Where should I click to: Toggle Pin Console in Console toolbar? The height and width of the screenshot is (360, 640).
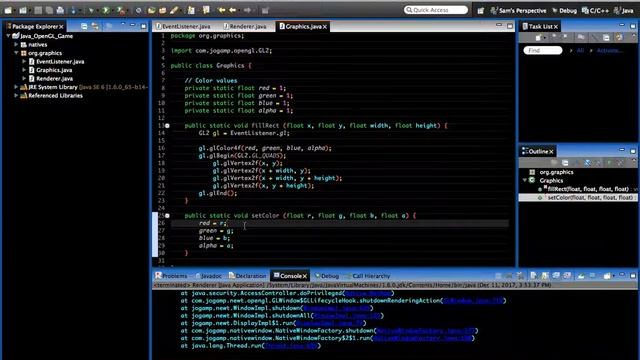point(580,276)
